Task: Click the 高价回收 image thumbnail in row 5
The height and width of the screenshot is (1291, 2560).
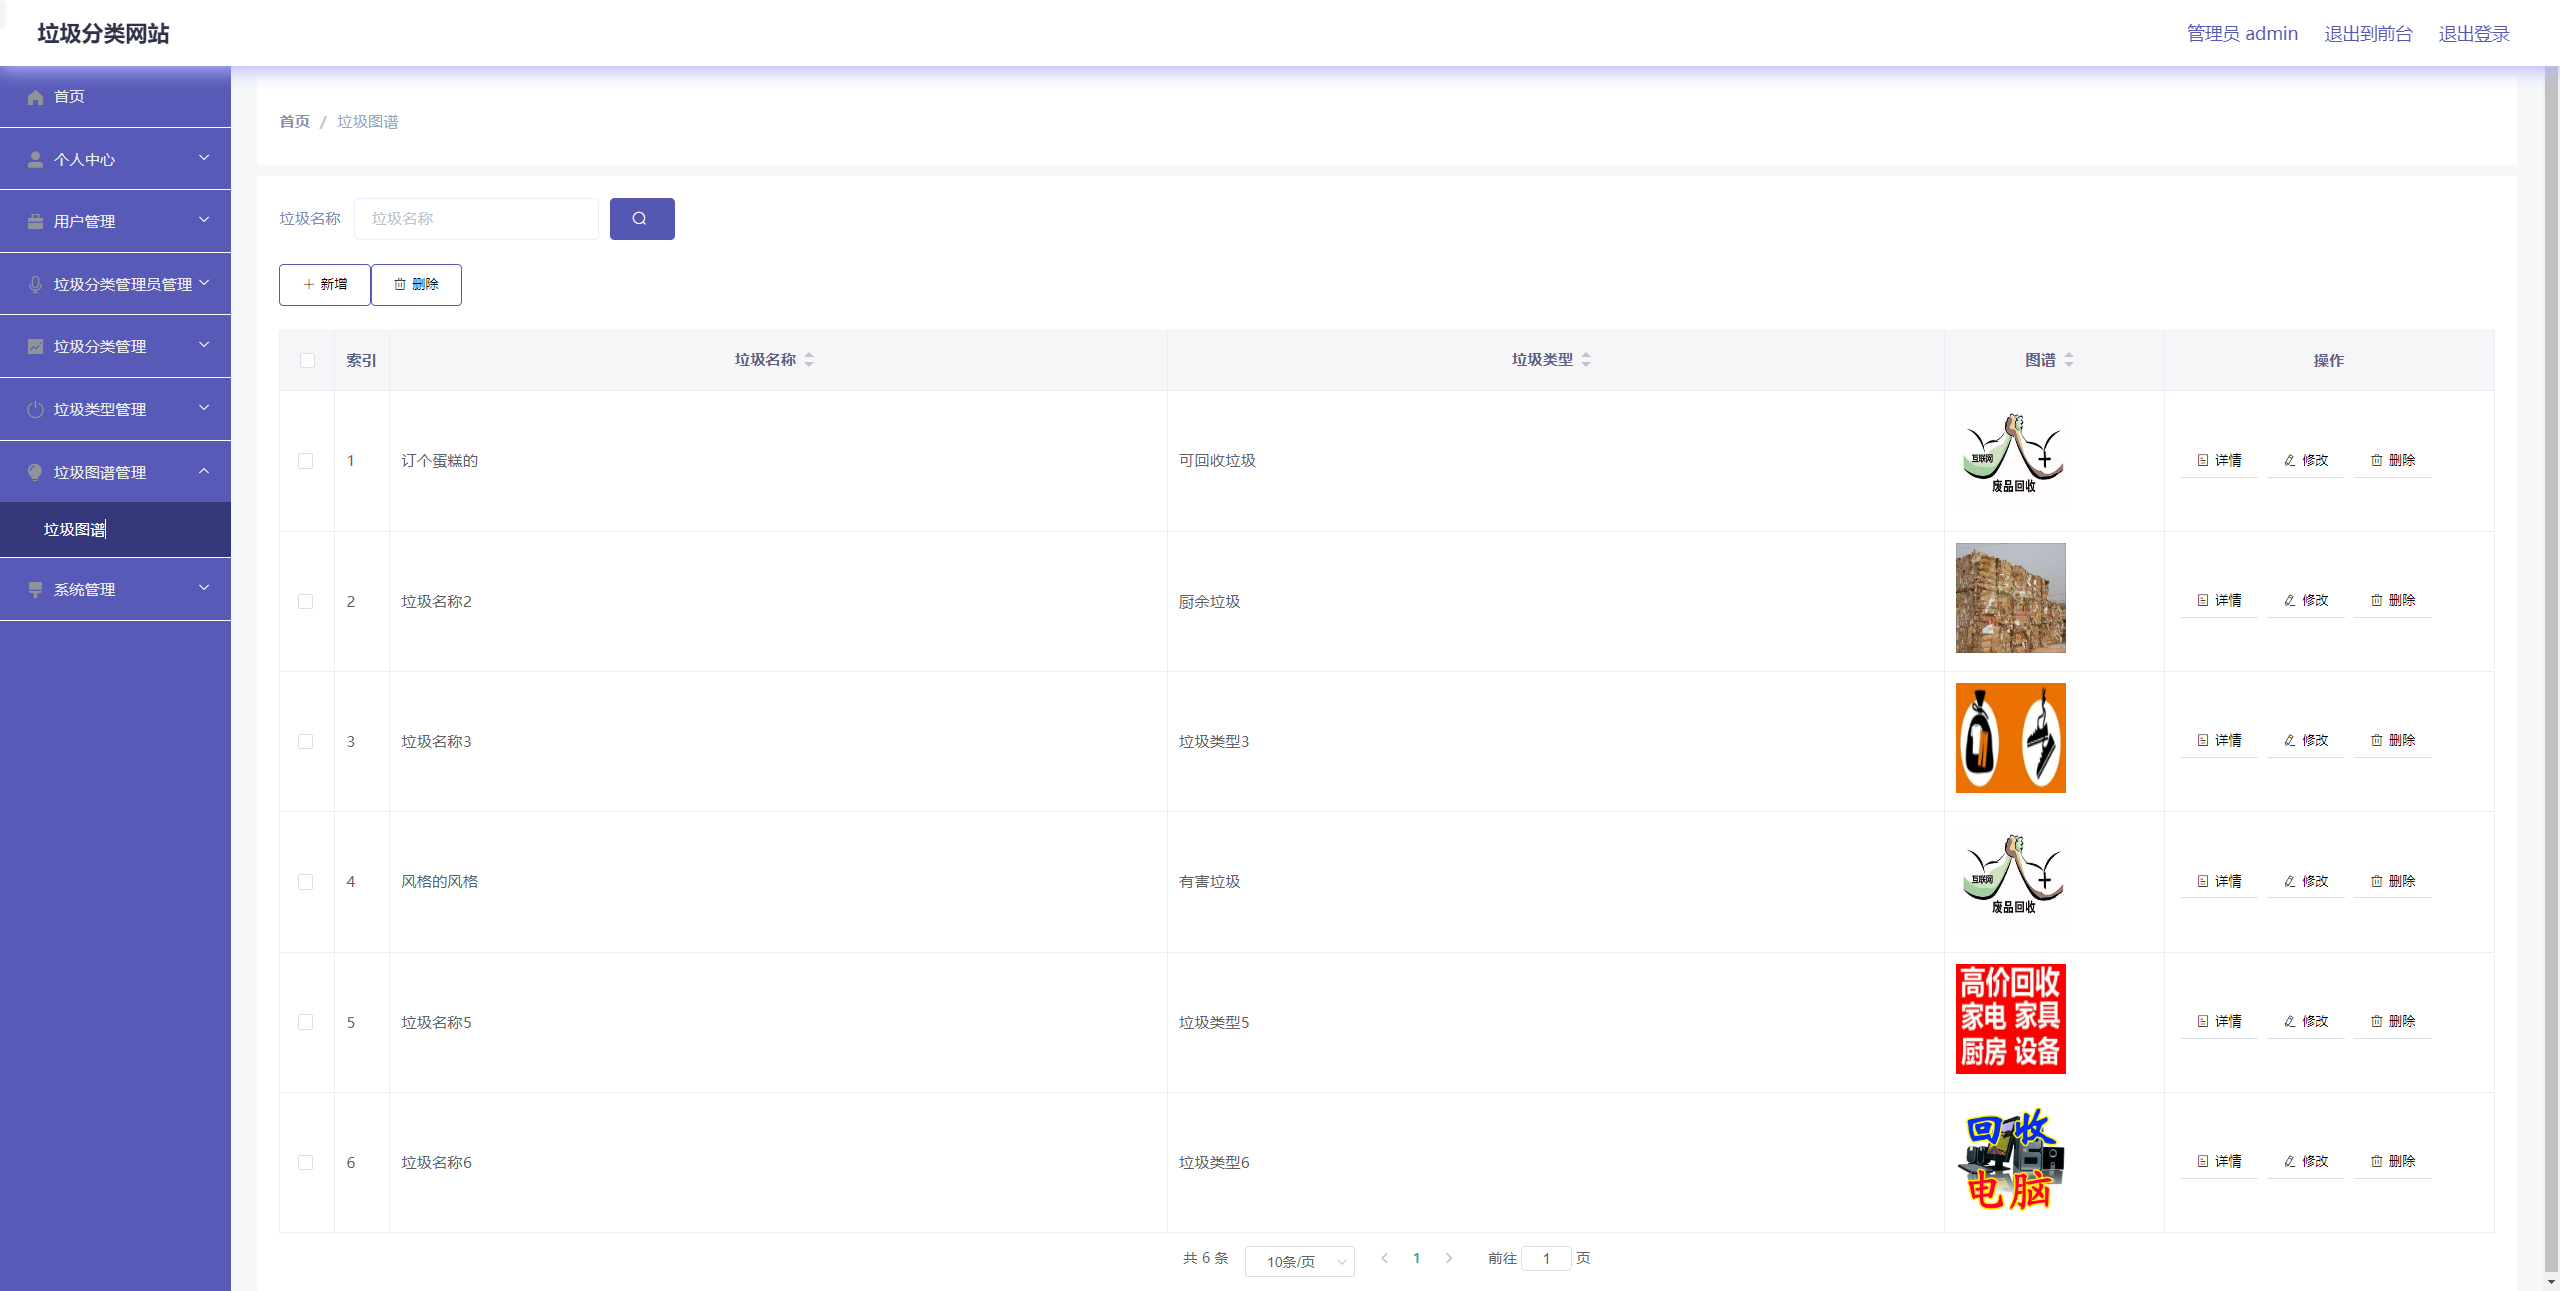Action: (2010, 1018)
